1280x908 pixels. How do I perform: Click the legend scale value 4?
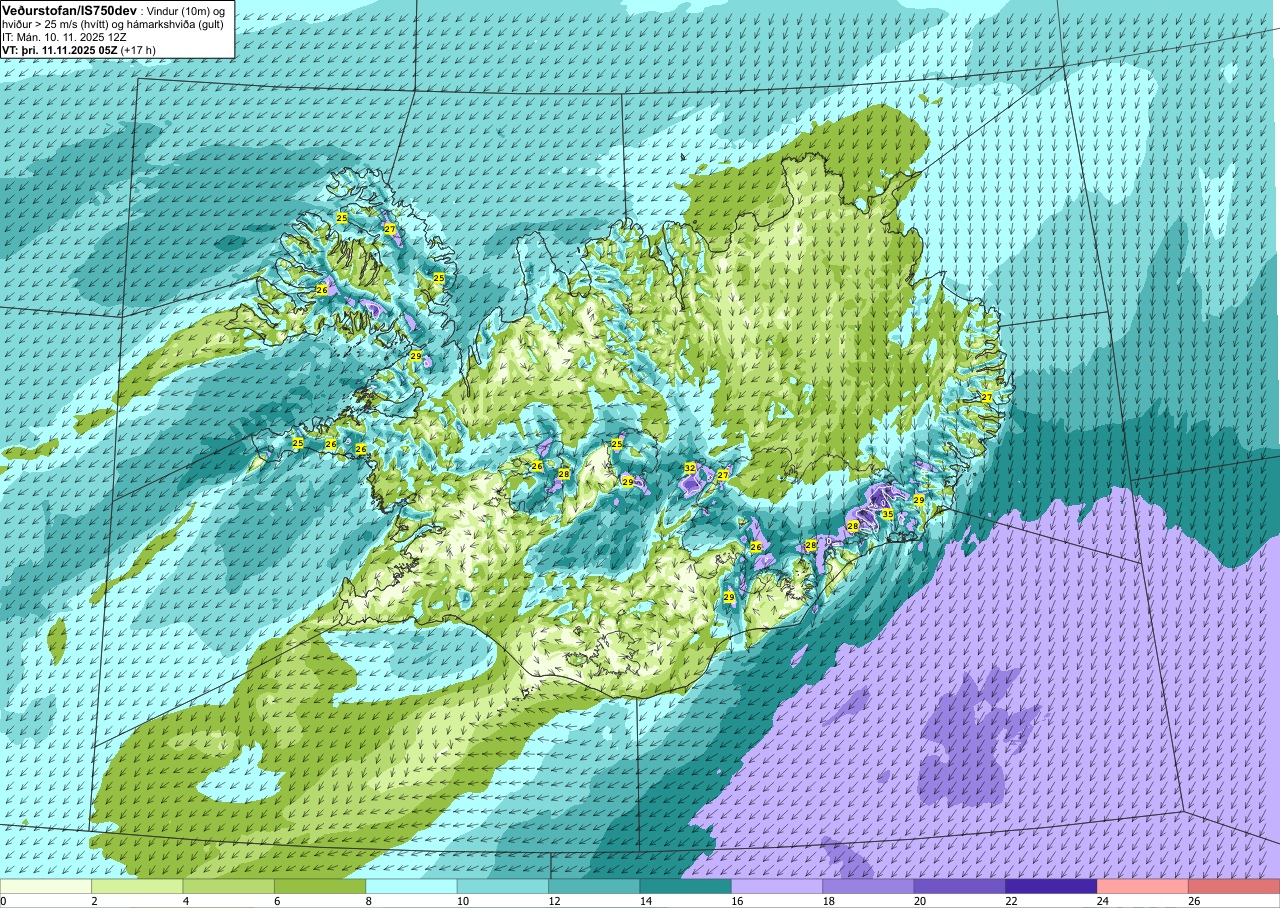point(186,901)
